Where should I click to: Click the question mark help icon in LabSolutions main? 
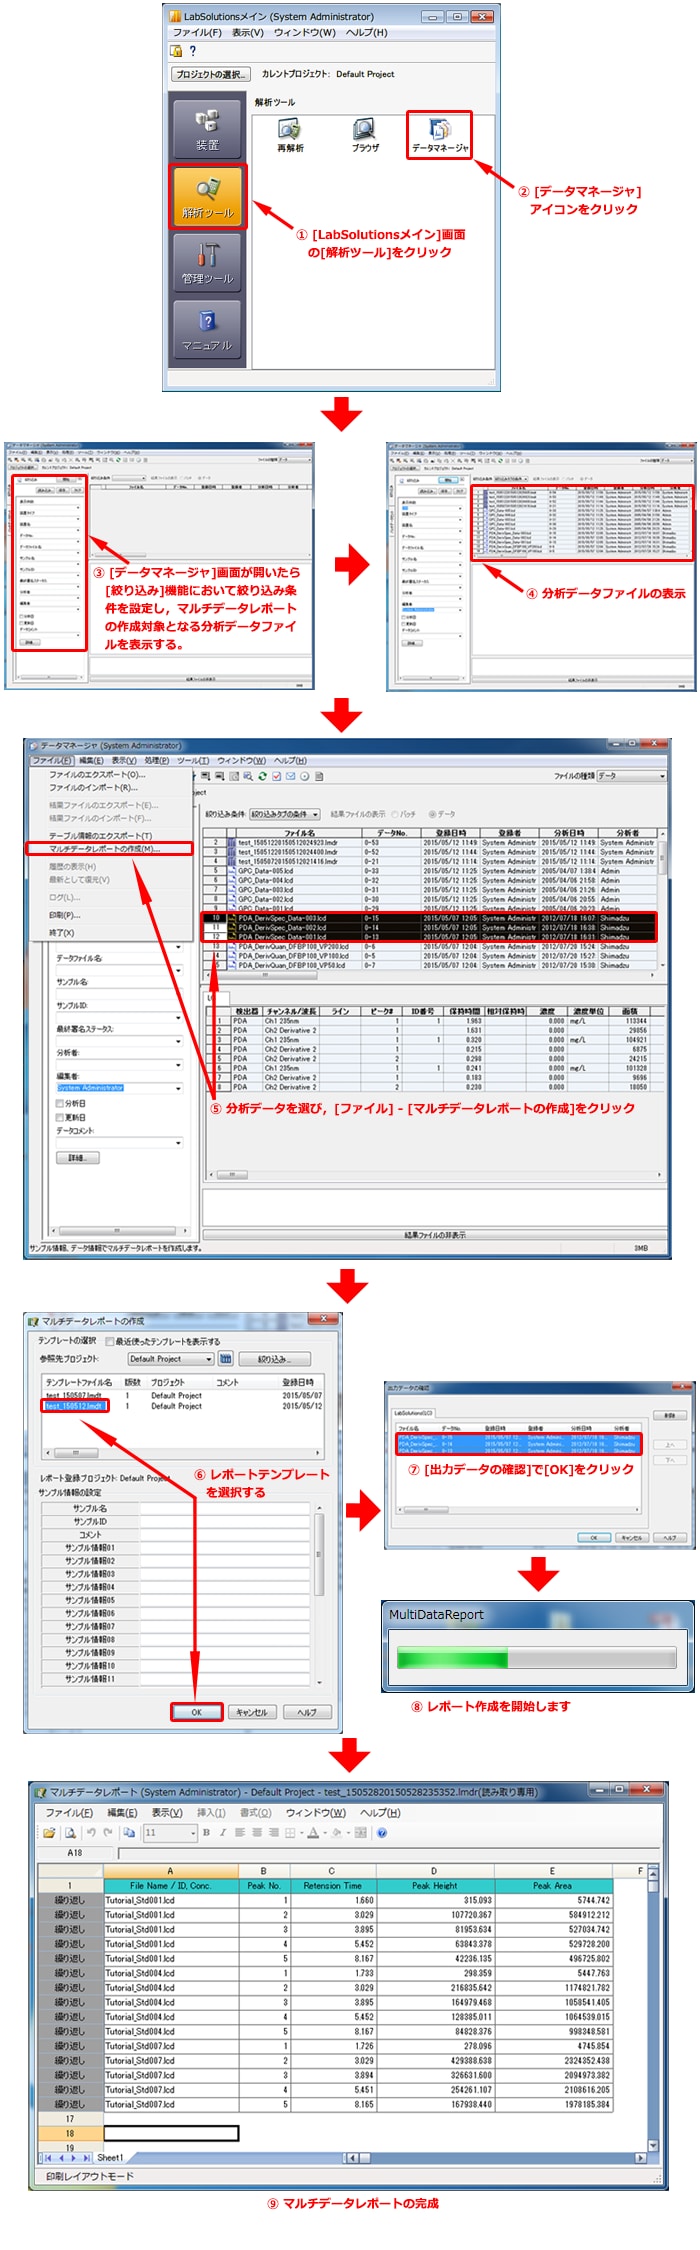click(192, 51)
